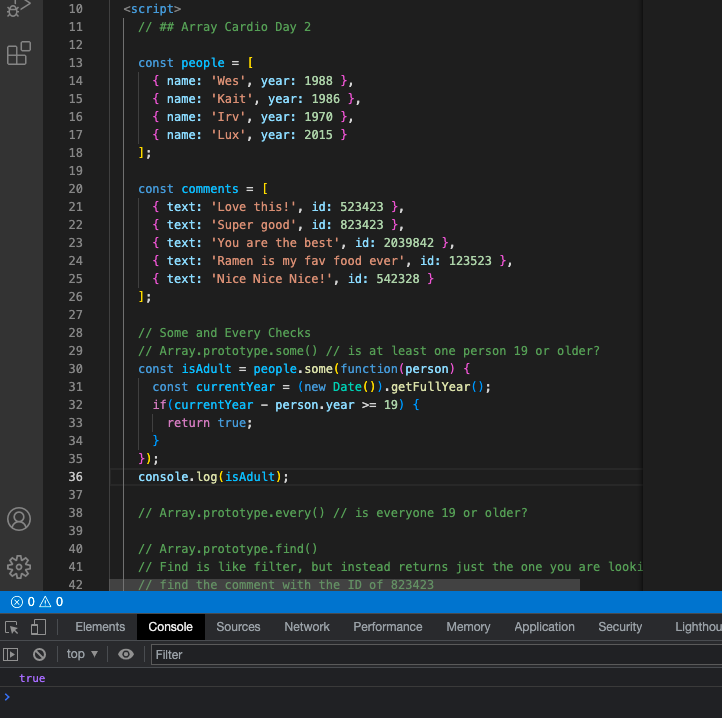Switch to the Elements tab
Viewport: 722px width, 718px height.
click(x=100, y=627)
